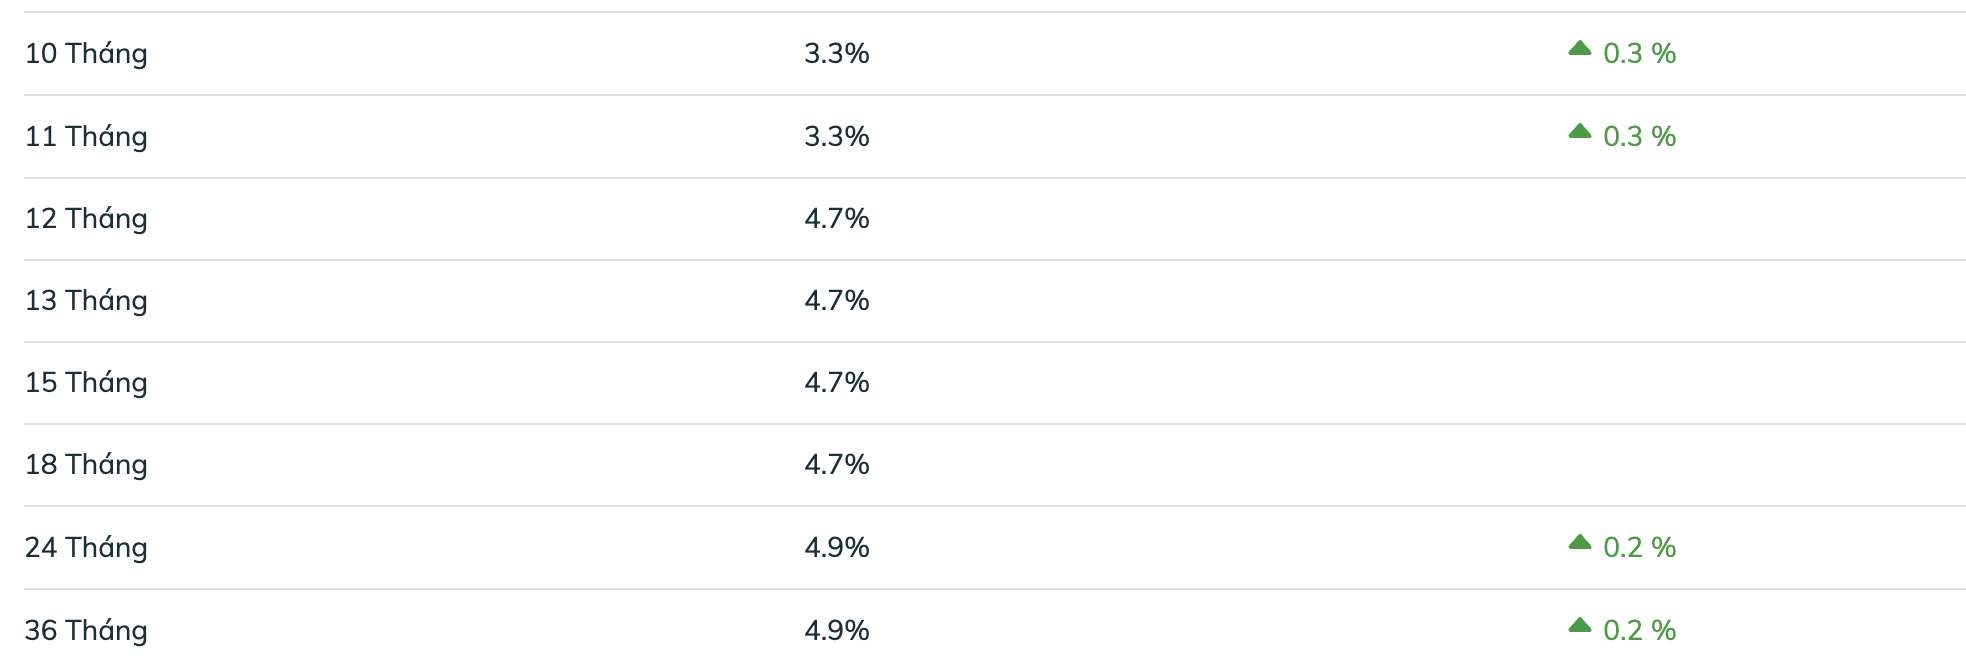Click the 4.7% rate for 12 Tháng
The height and width of the screenshot is (666, 1966).
pyautogui.click(x=837, y=219)
